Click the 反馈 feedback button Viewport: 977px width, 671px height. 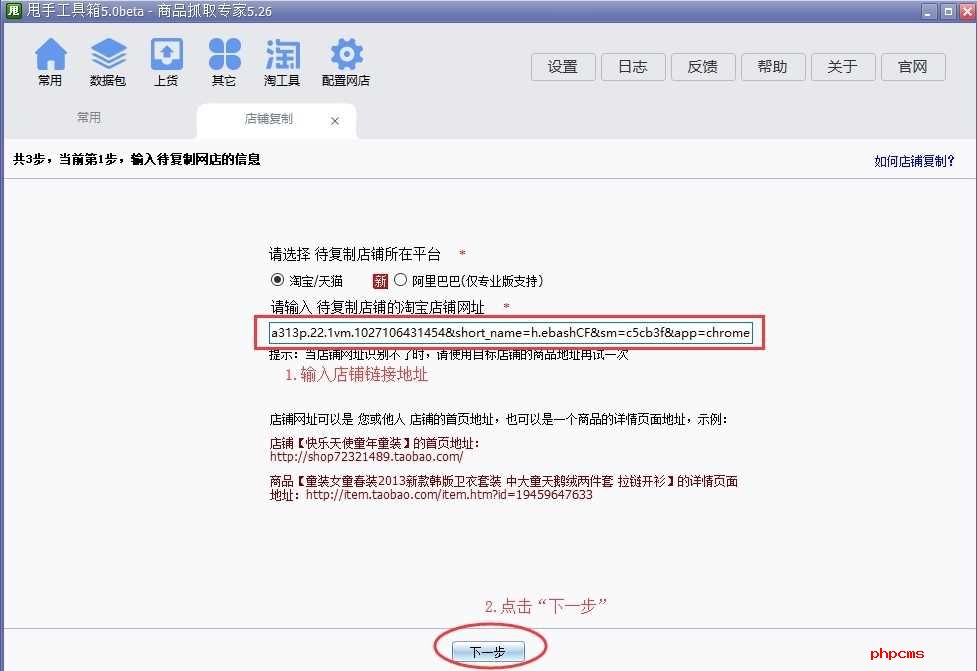[703, 67]
